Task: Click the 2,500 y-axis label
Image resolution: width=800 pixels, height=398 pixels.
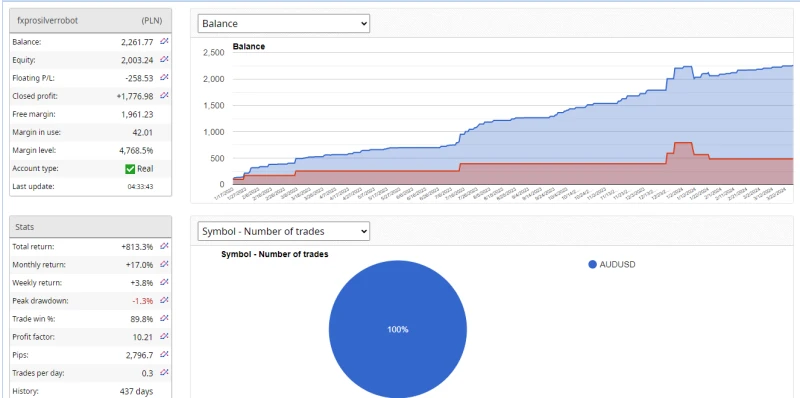Action: click(x=213, y=53)
